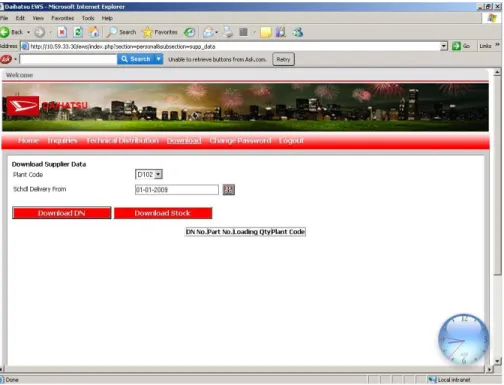Viewport: 504px width, 385px height.
Task: Stop page loading with red X icon
Action: coord(62,32)
